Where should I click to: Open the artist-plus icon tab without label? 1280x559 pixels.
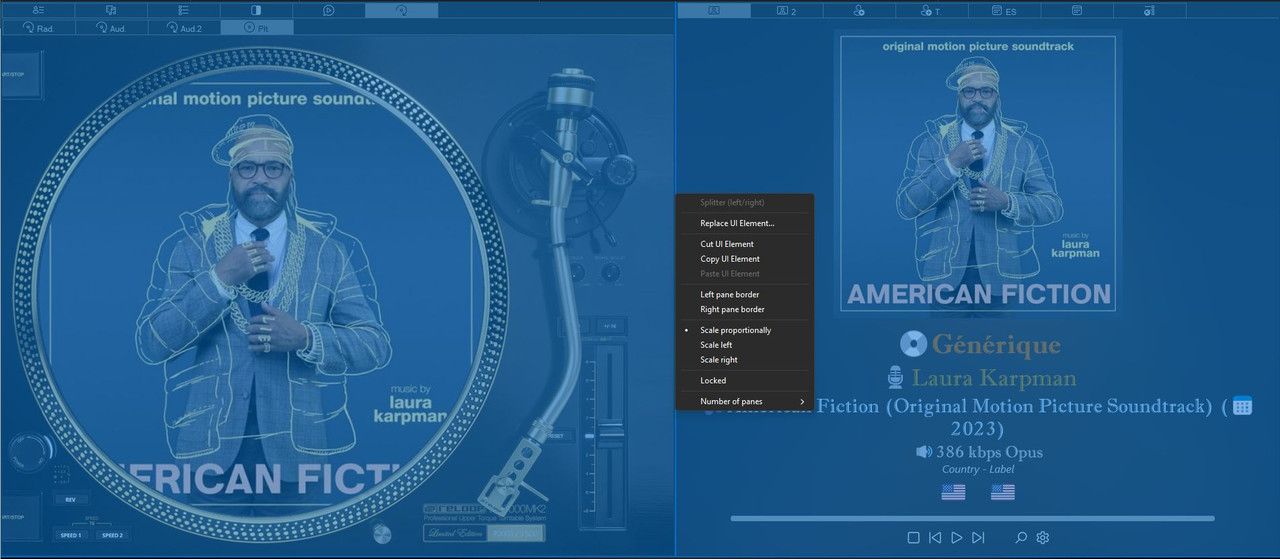tap(859, 10)
